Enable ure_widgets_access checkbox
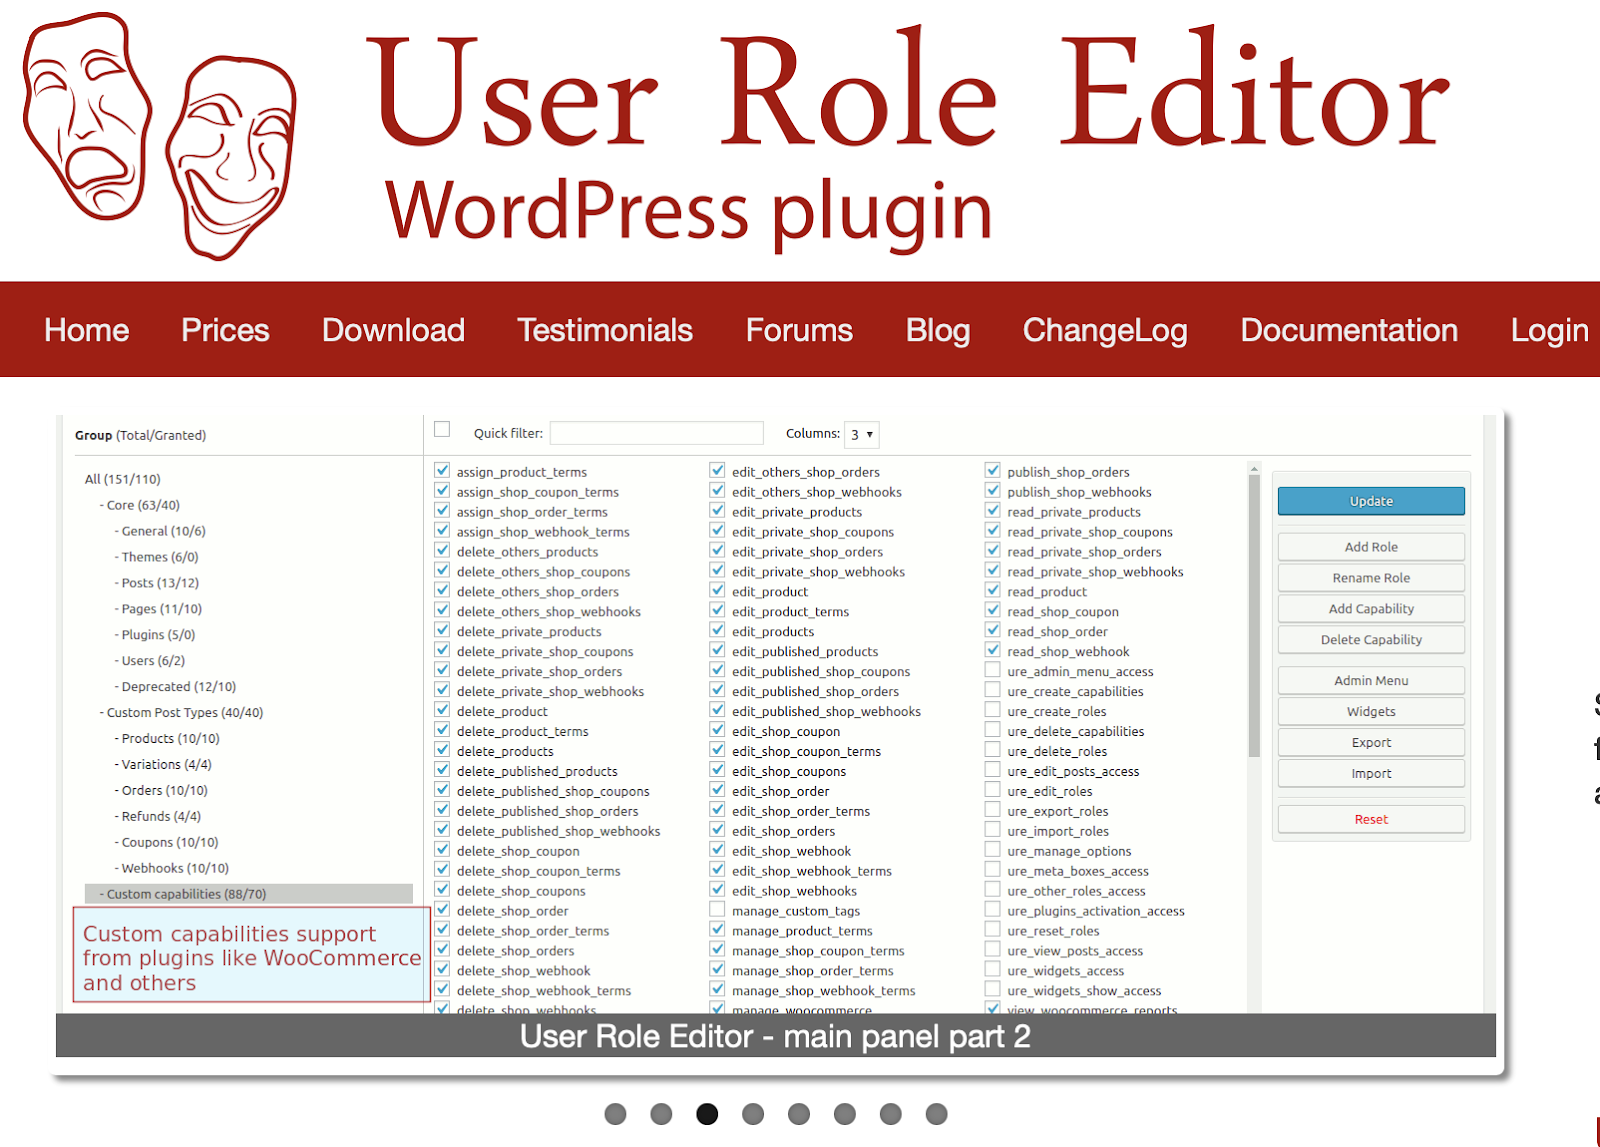The height and width of the screenshot is (1147, 1600). coord(992,969)
